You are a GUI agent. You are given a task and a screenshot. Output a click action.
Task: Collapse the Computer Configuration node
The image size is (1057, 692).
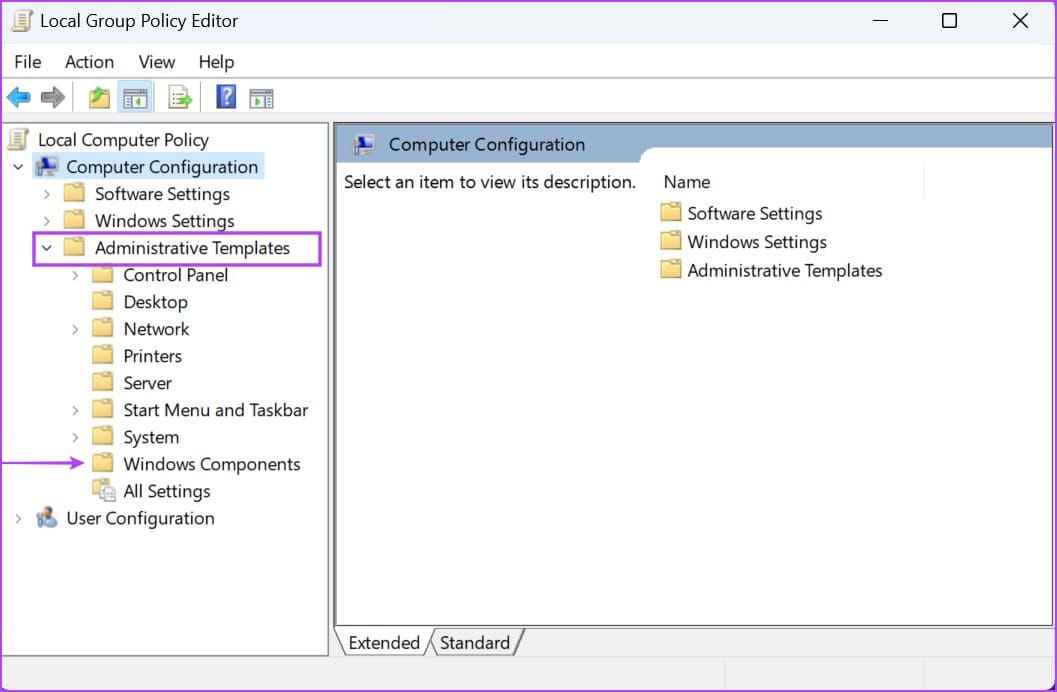click(18, 167)
